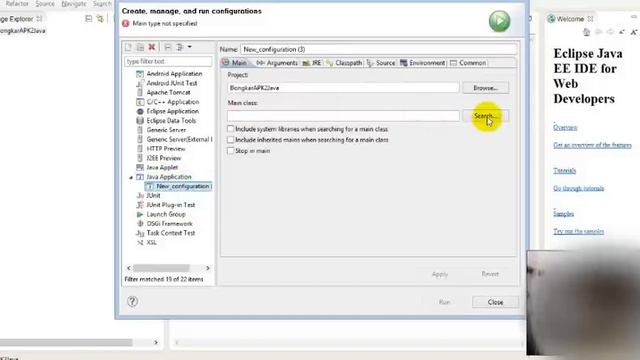Switch to the Environment tab

422,63
